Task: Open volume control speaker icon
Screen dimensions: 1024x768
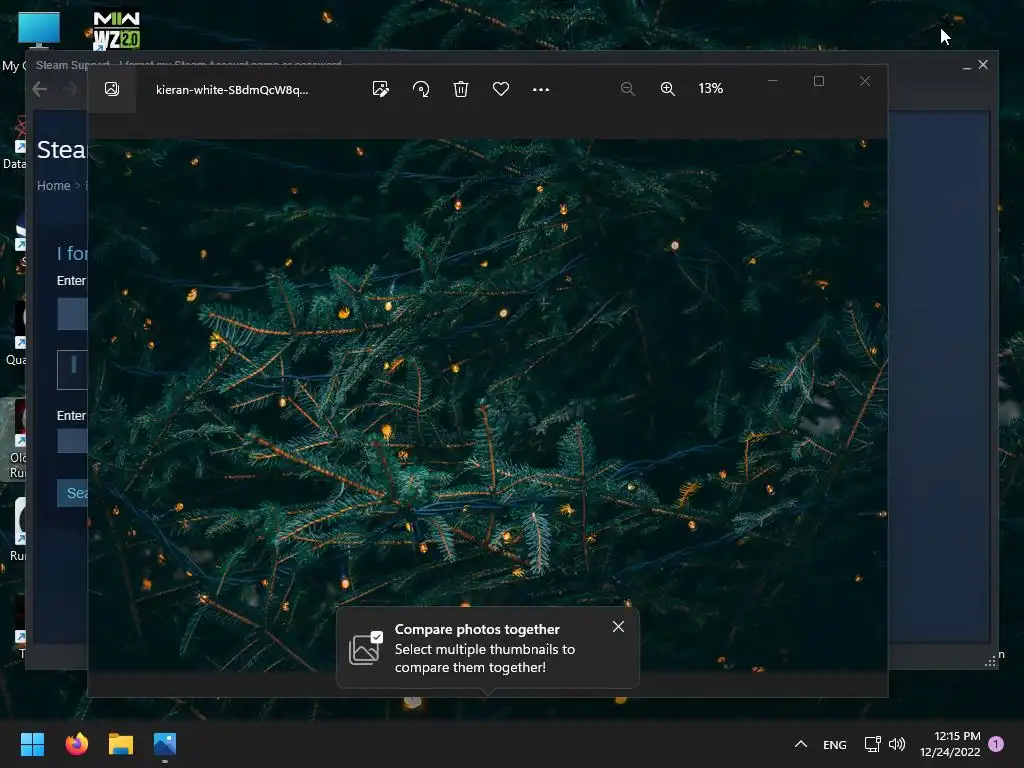Action: click(897, 744)
